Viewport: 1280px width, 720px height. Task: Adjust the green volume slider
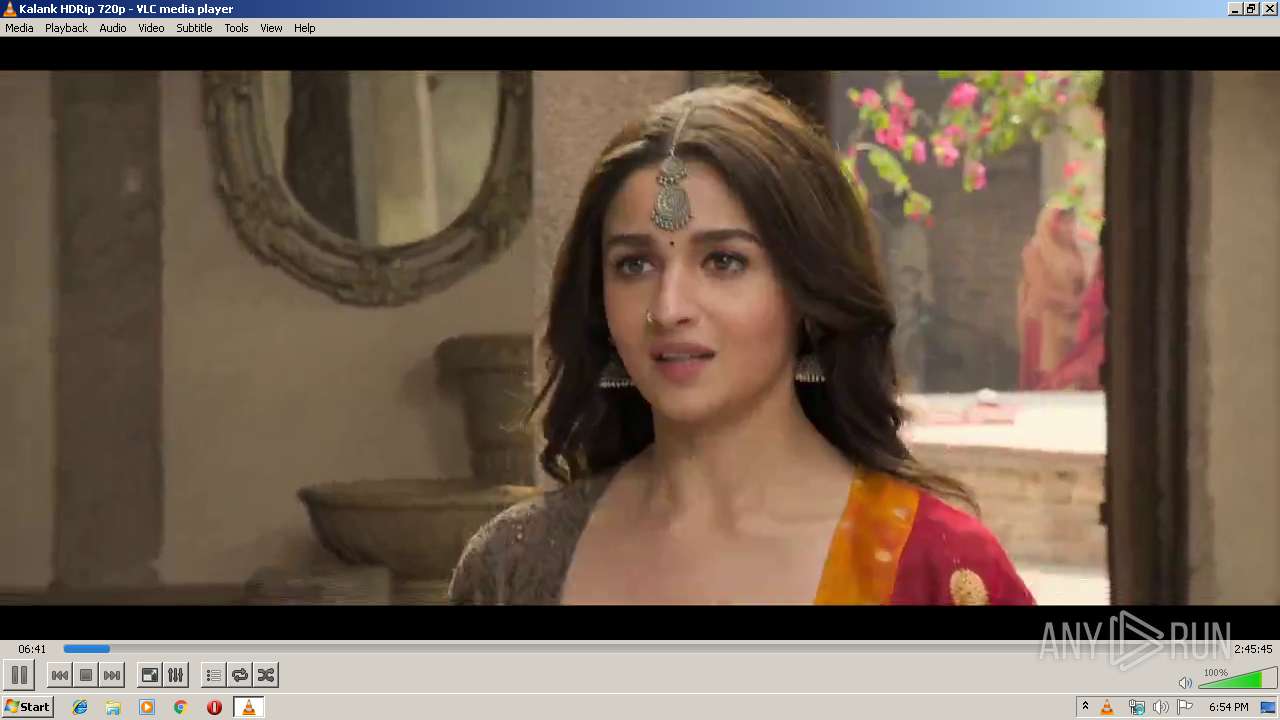tap(1237, 679)
